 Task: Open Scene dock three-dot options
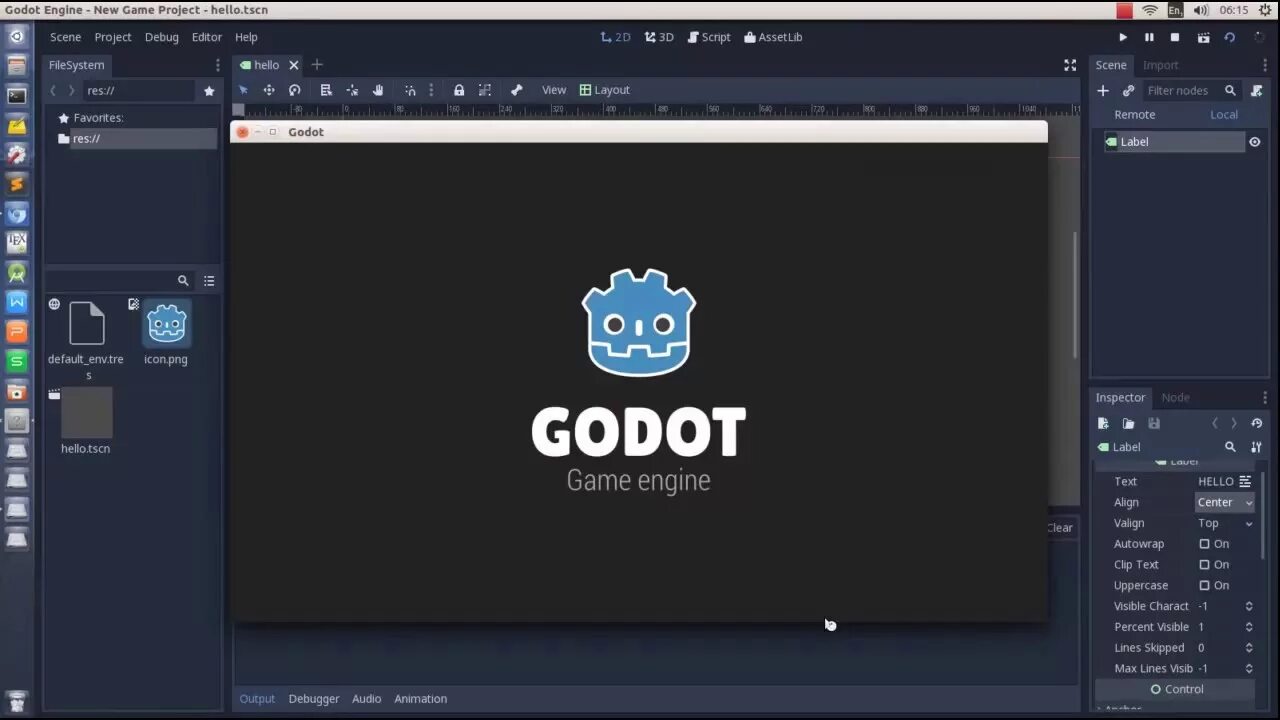1266,65
